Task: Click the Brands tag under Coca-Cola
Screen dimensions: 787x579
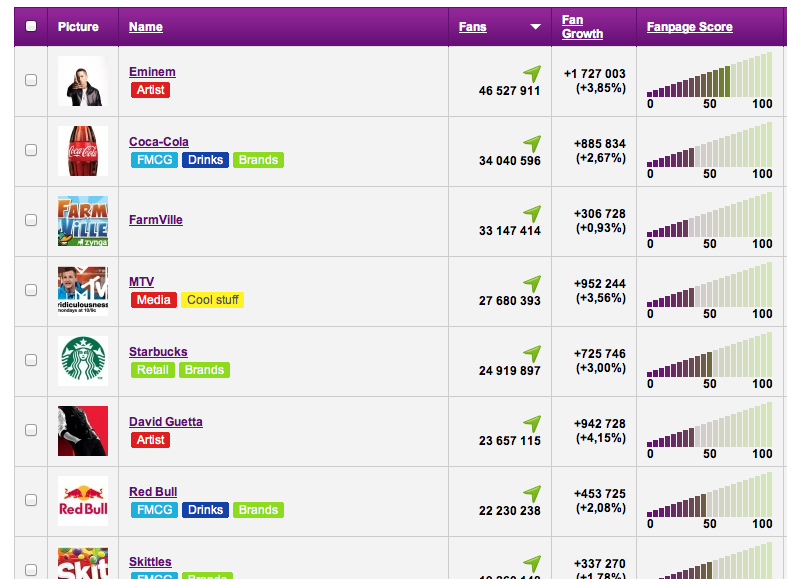Action: (x=258, y=160)
